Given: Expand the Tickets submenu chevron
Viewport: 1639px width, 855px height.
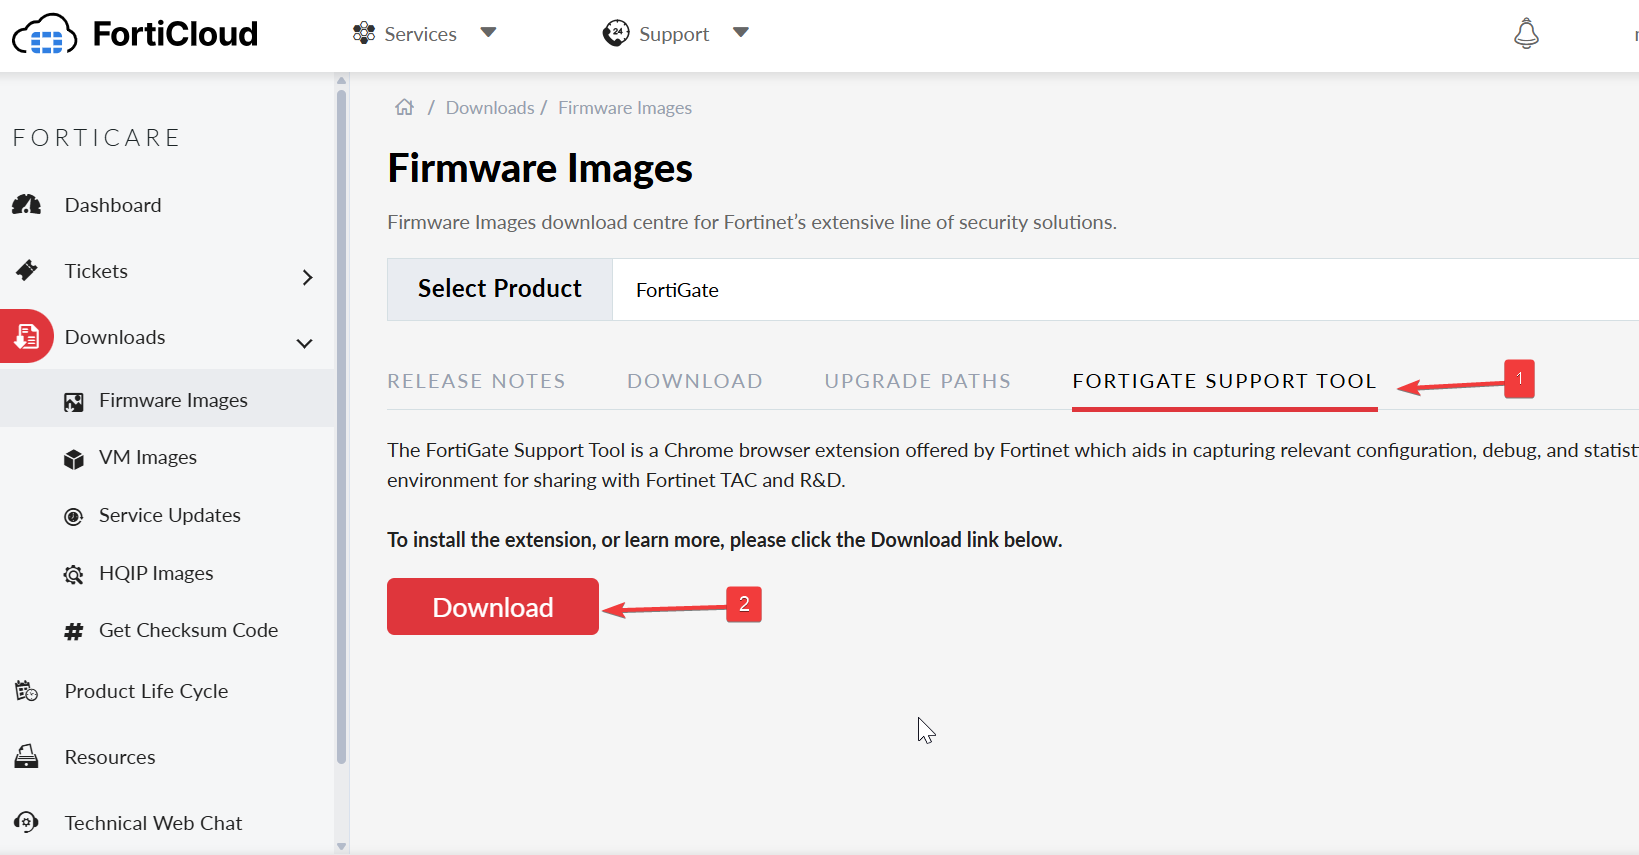Looking at the screenshot, I should click(x=308, y=277).
